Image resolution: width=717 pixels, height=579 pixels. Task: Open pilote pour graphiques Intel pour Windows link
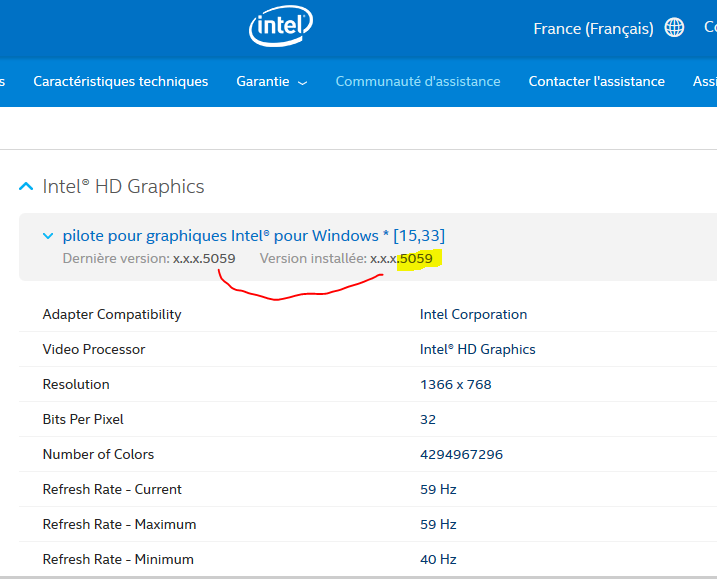click(254, 236)
